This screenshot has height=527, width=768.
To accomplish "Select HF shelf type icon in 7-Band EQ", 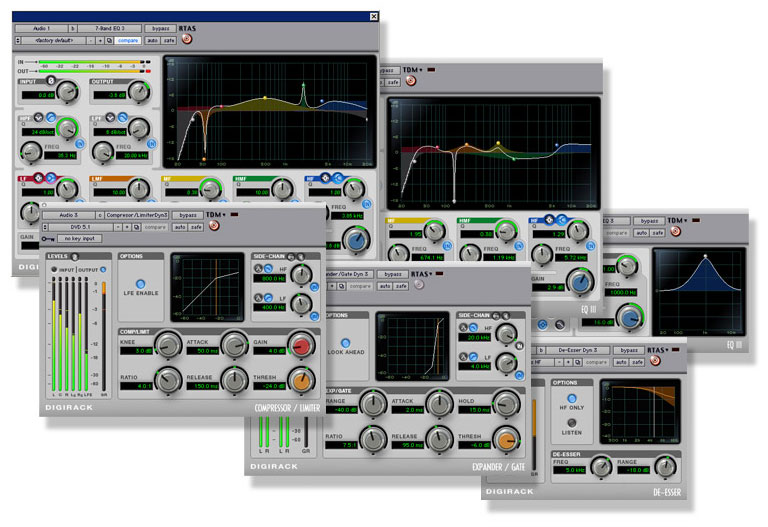I will click(x=337, y=177).
